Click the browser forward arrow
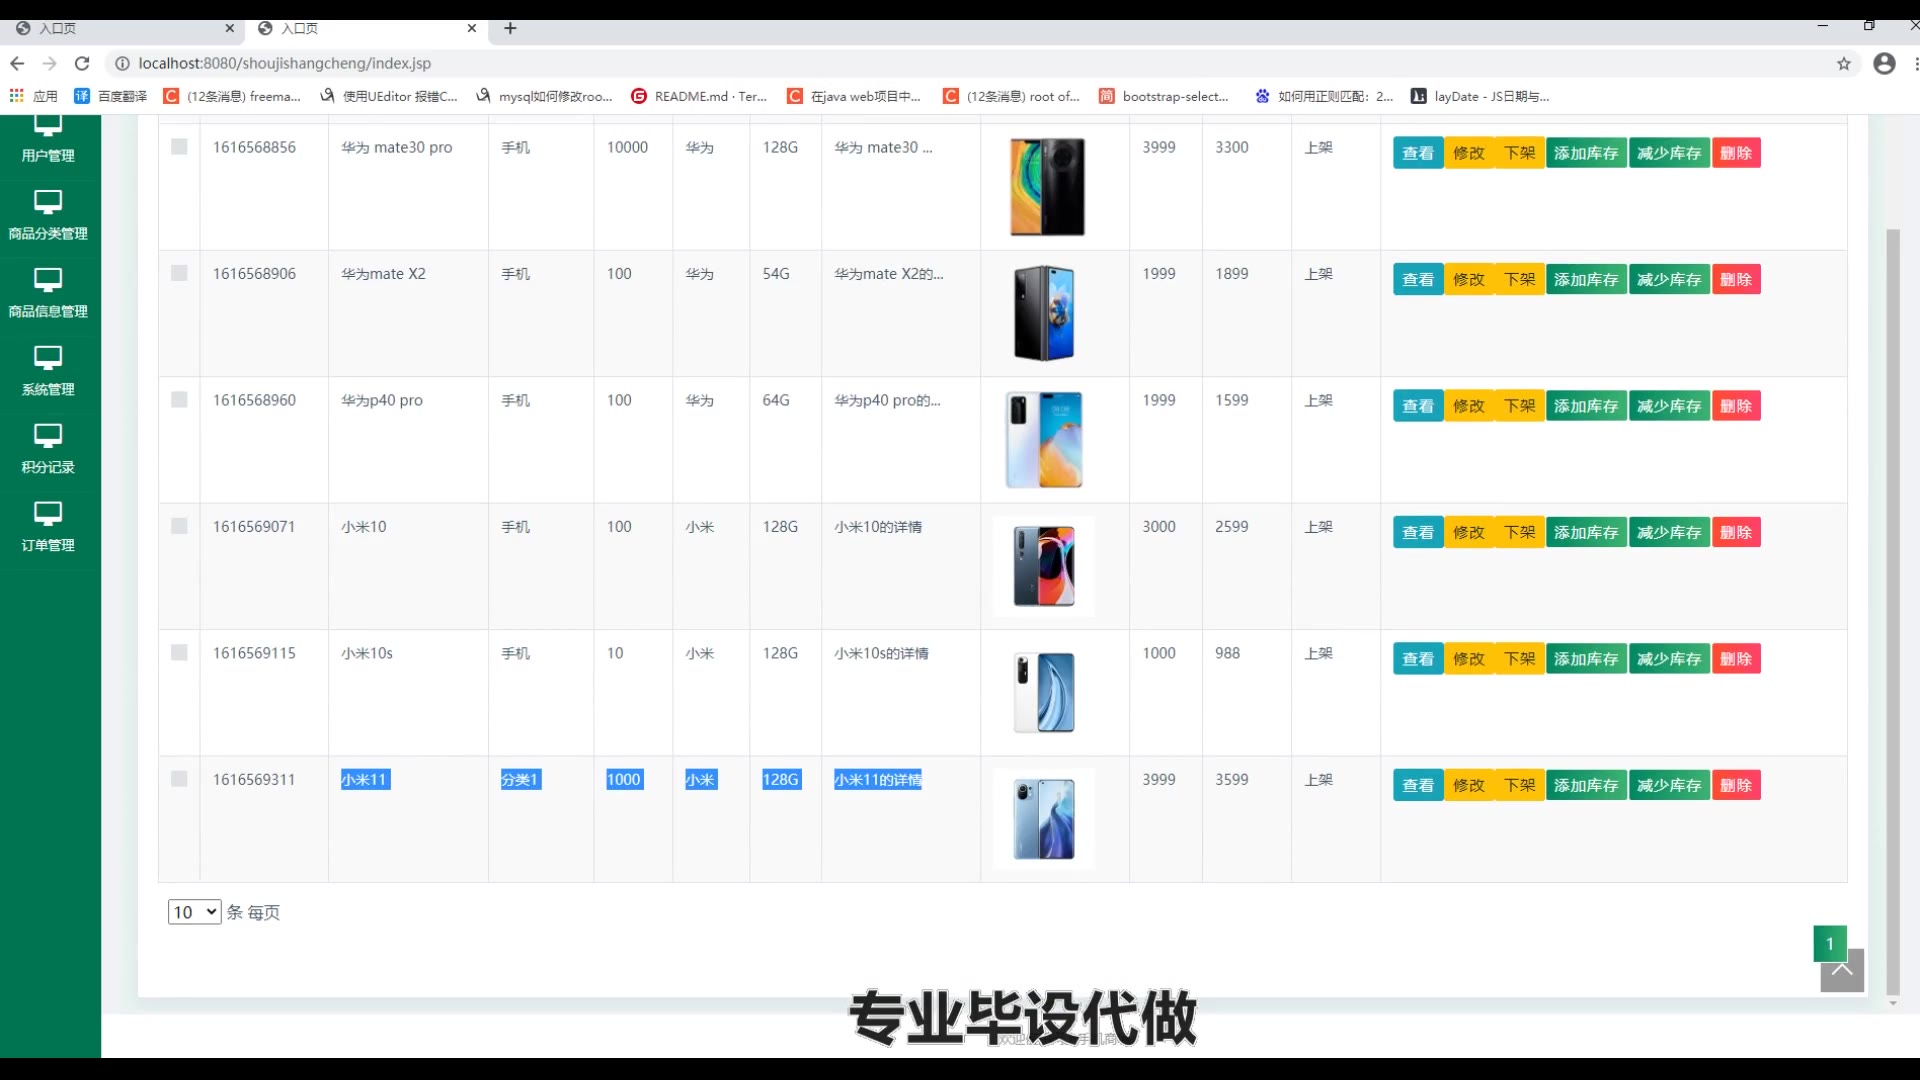 [x=49, y=63]
